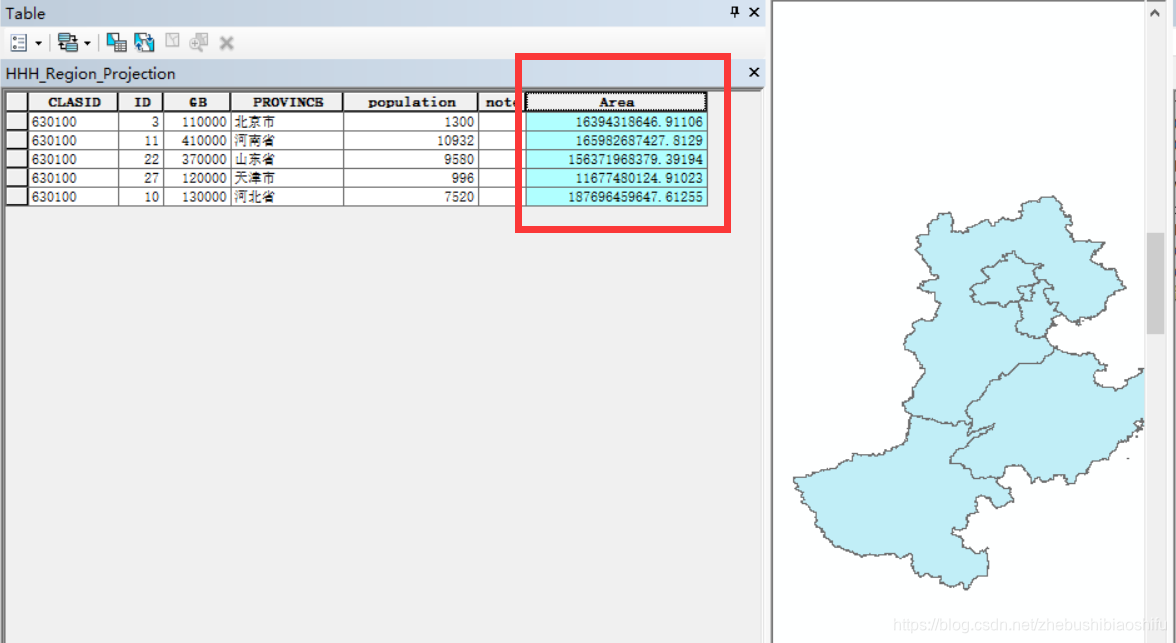
Task: Click the table corner select-all box
Action: (16, 102)
